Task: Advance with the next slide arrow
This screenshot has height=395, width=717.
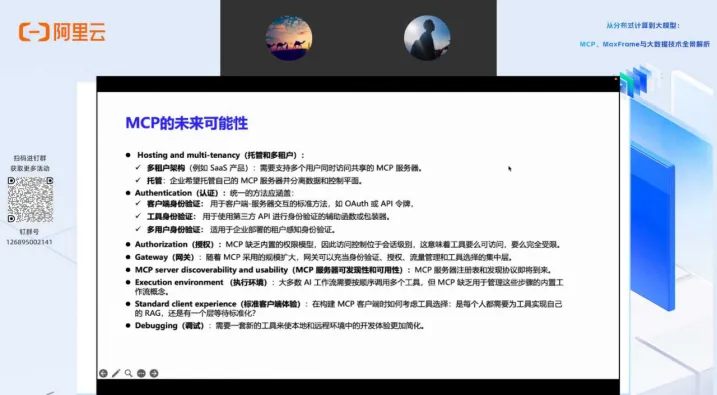Action: (x=154, y=374)
